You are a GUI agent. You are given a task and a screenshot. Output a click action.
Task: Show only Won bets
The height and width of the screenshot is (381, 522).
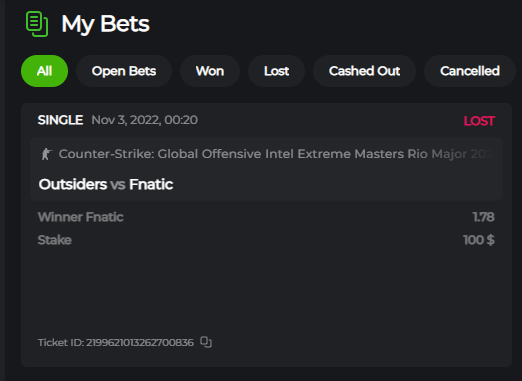[210, 71]
